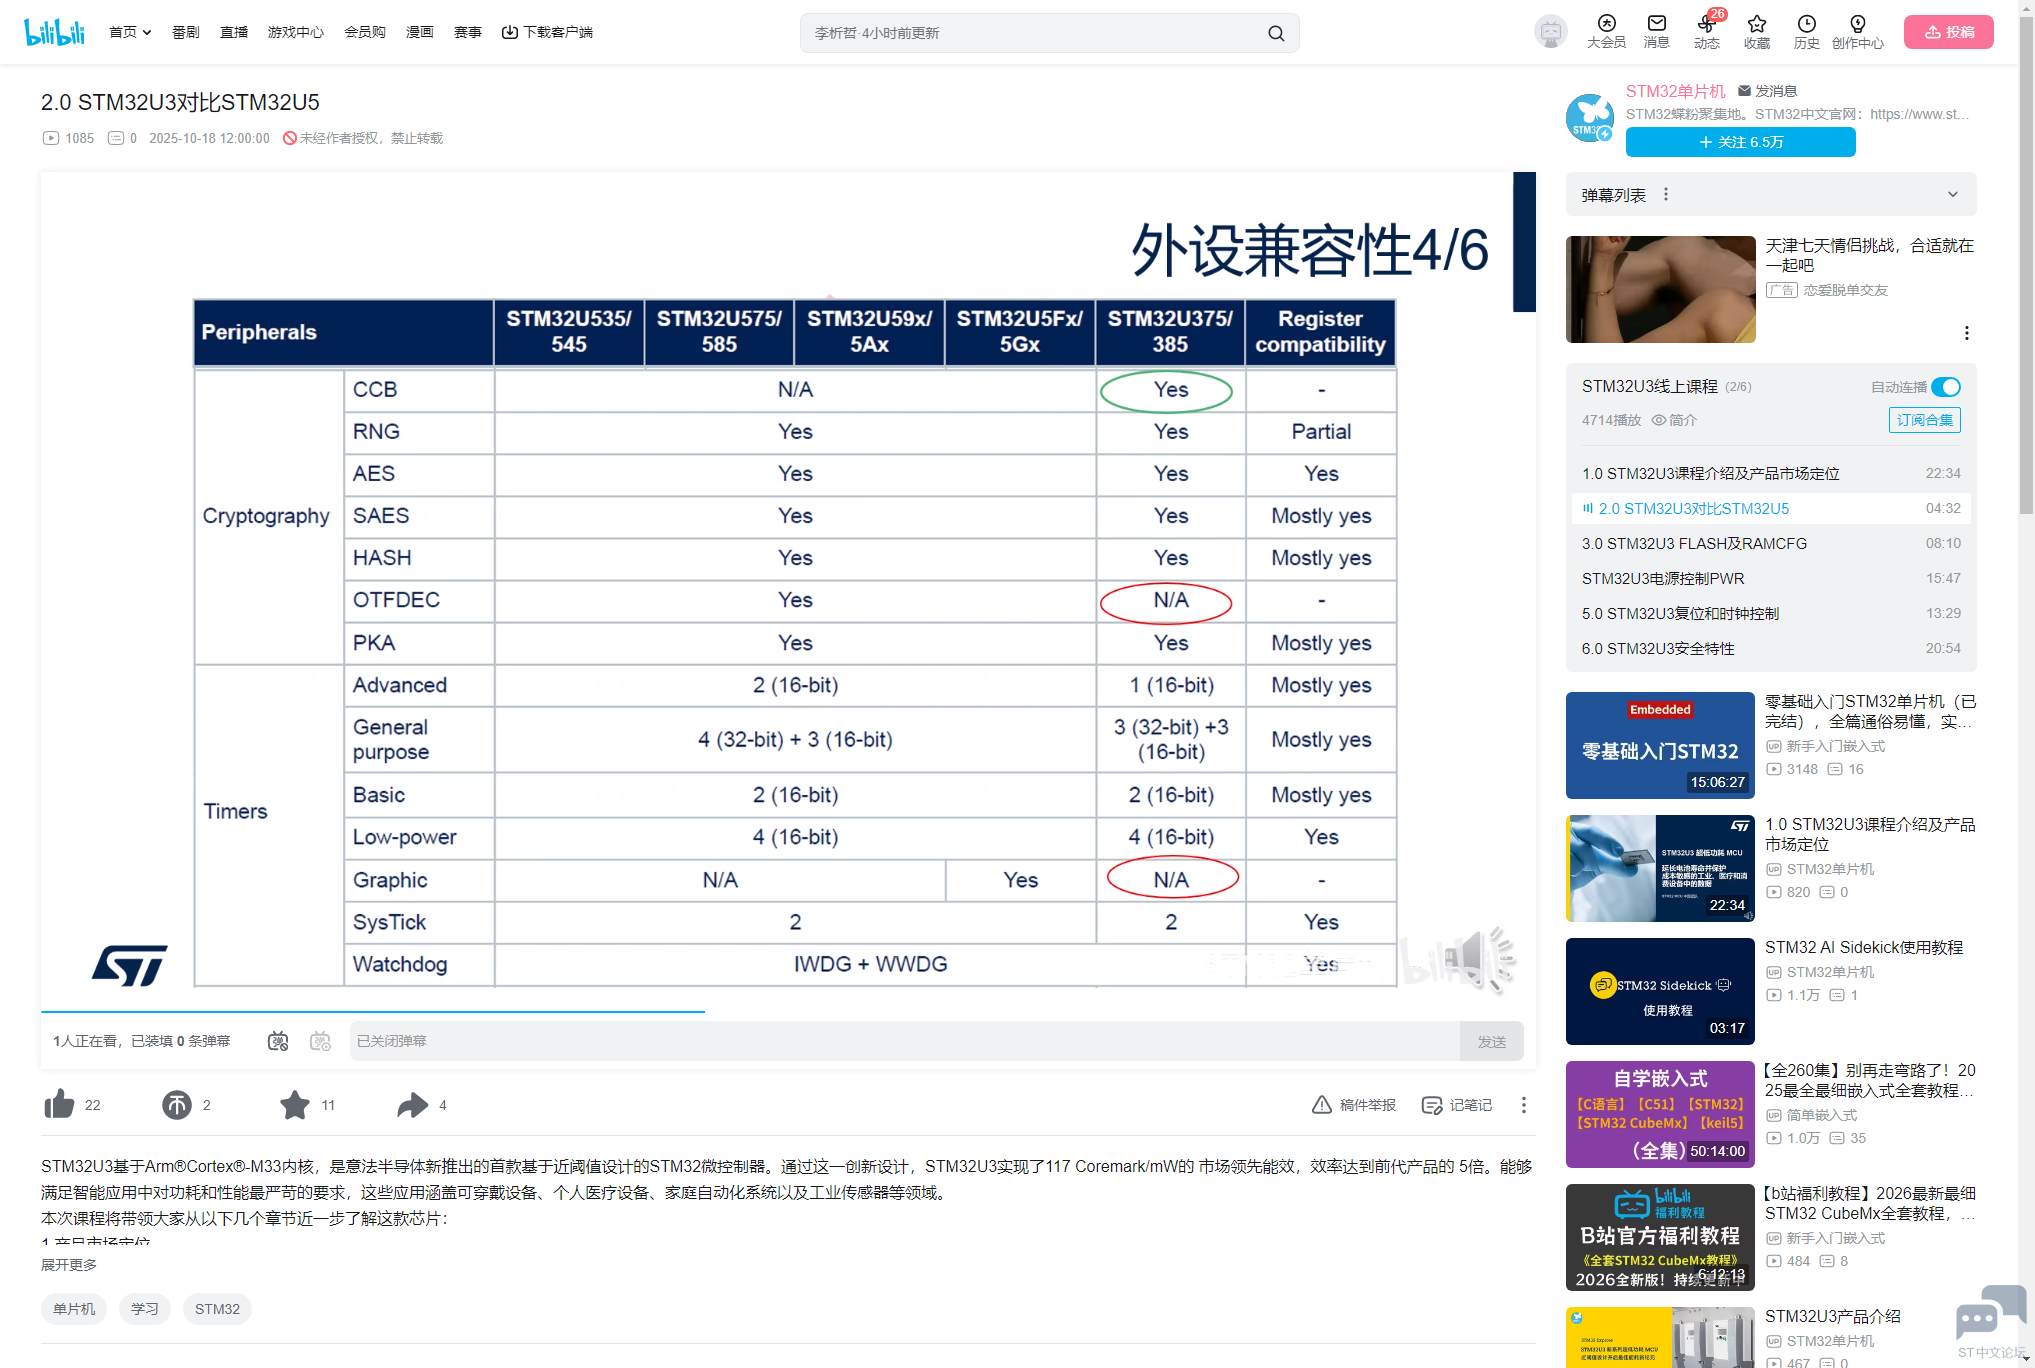Click the STM32 tag

tap(217, 1309)
